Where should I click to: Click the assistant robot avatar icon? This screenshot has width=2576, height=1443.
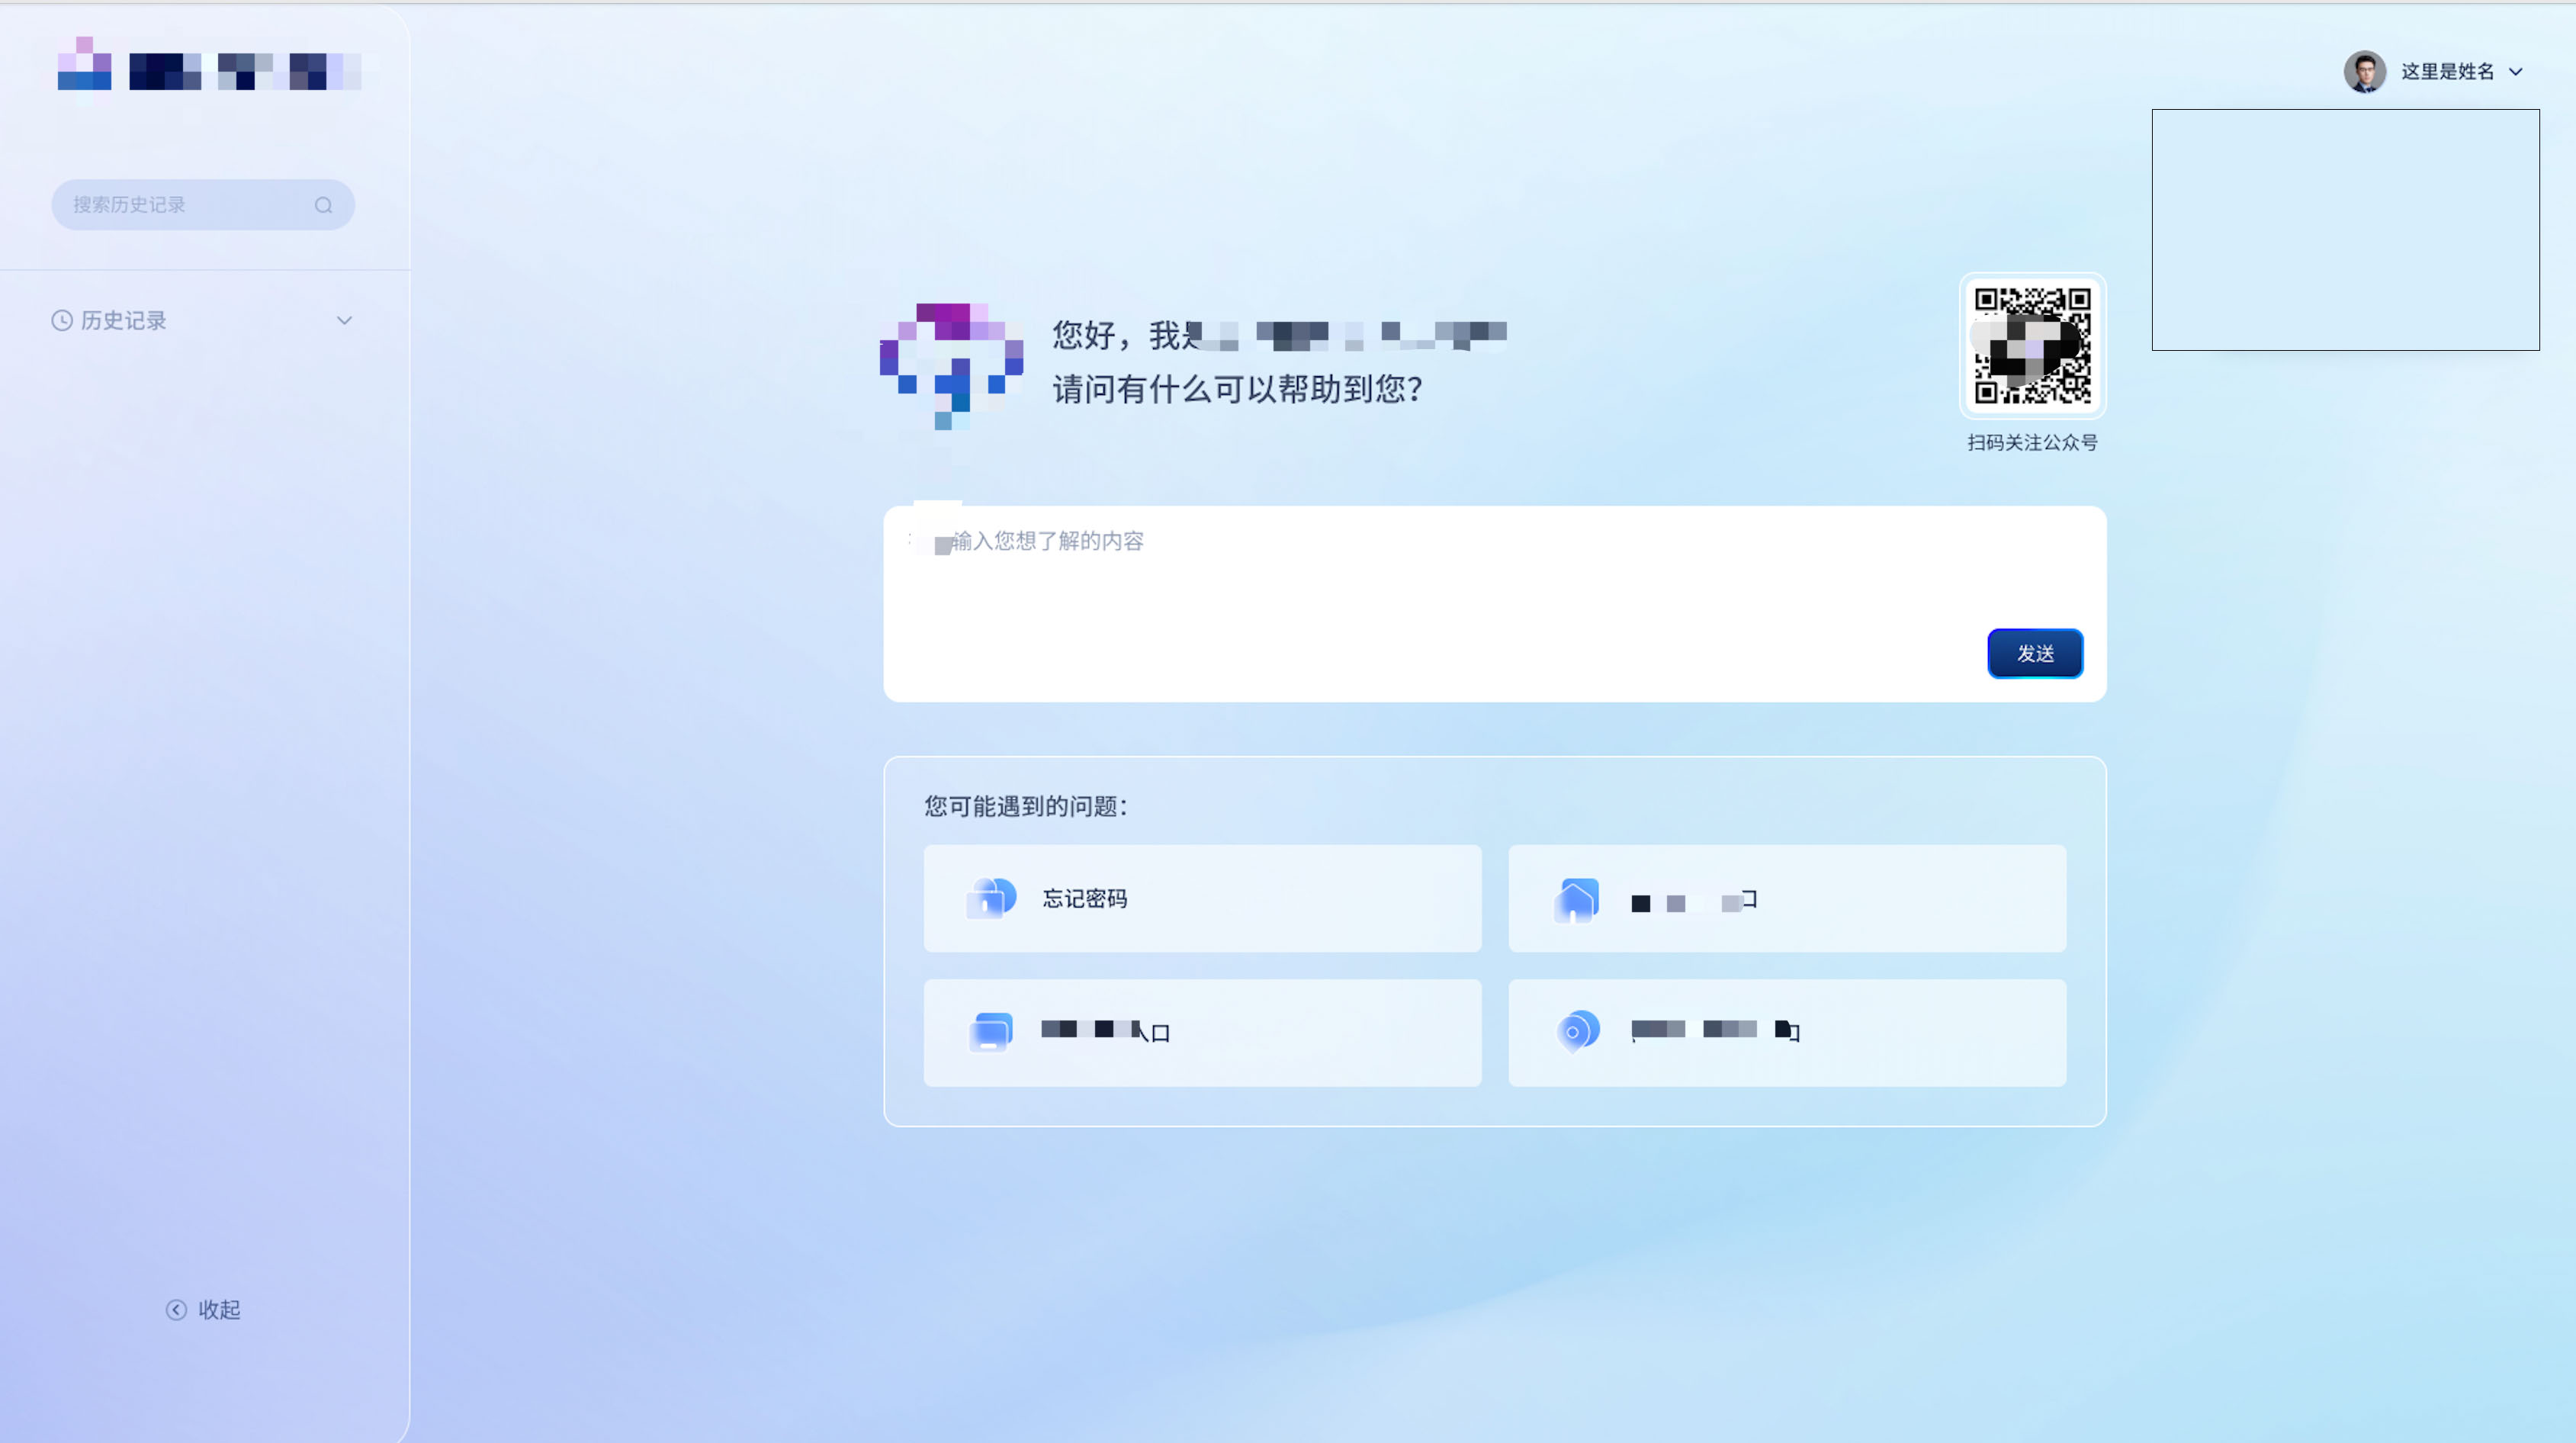coord(951,364)
